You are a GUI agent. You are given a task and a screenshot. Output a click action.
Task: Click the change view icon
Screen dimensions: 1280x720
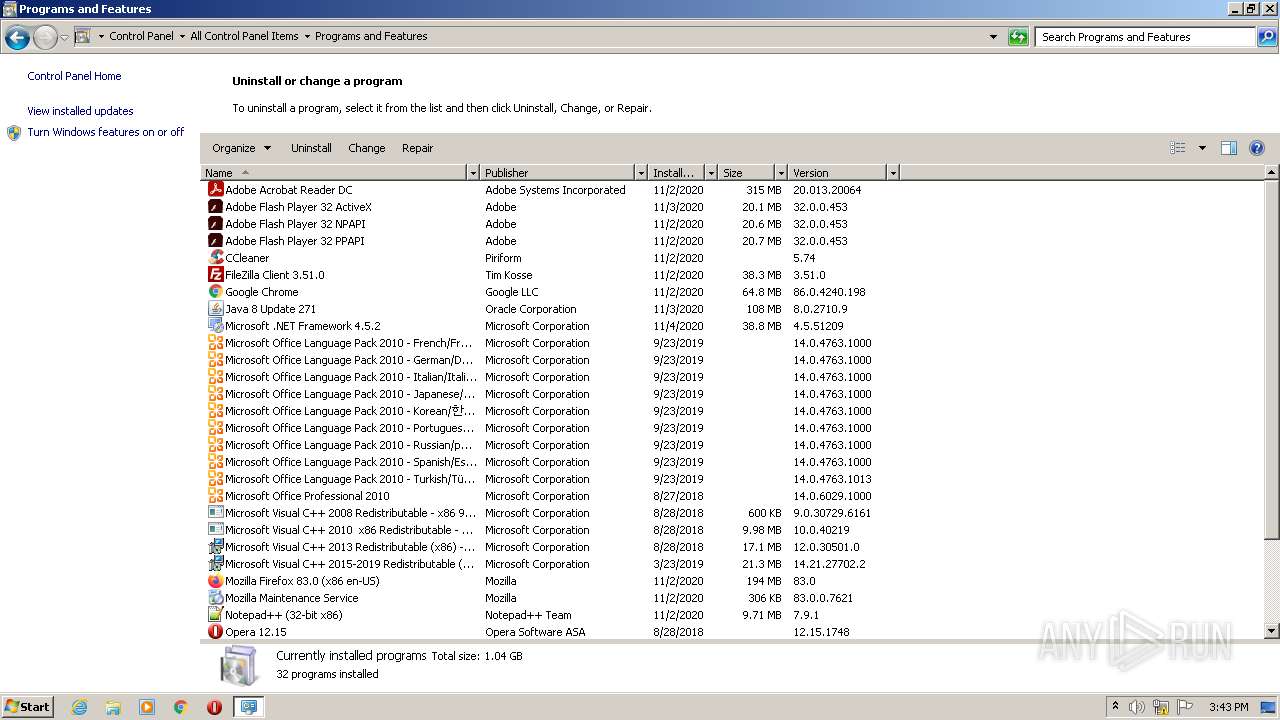point(1178,148)
